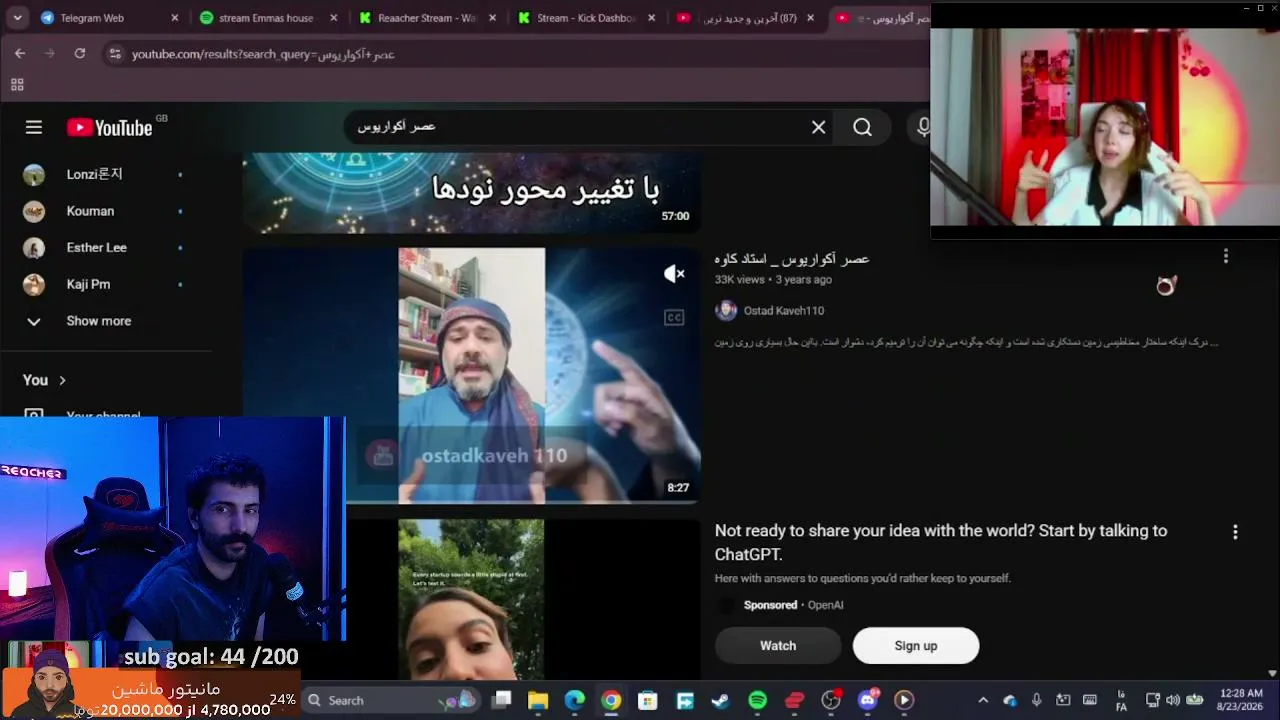Open the YouTube guide hamburger menu

[34, 127]
